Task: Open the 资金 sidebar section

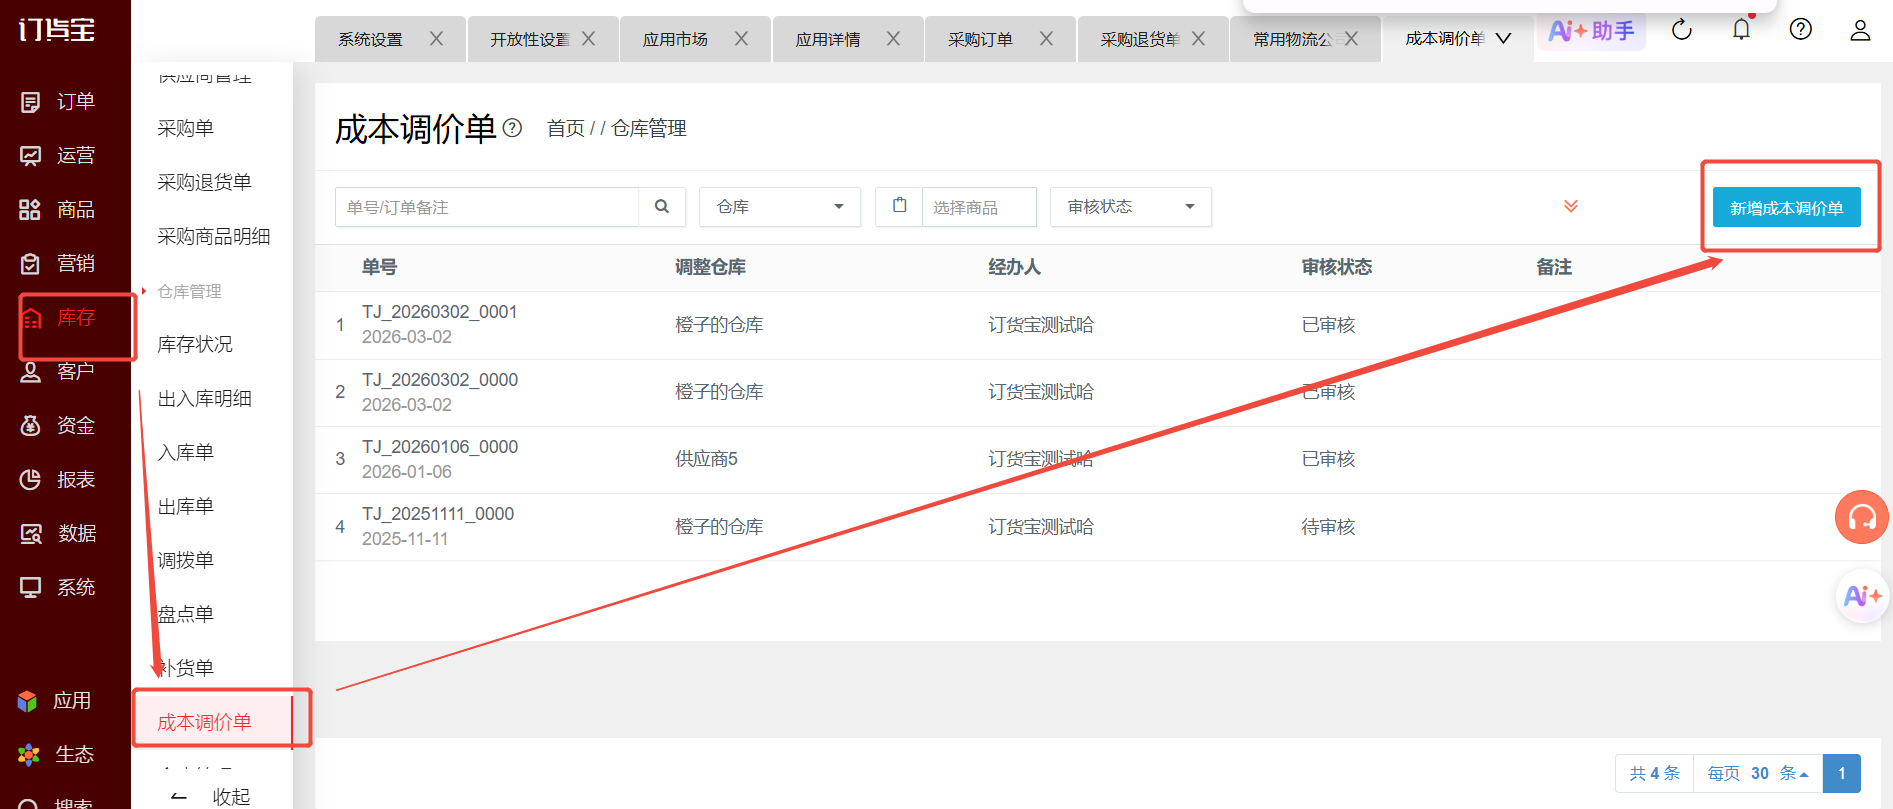Action: (x=58, y=426)
